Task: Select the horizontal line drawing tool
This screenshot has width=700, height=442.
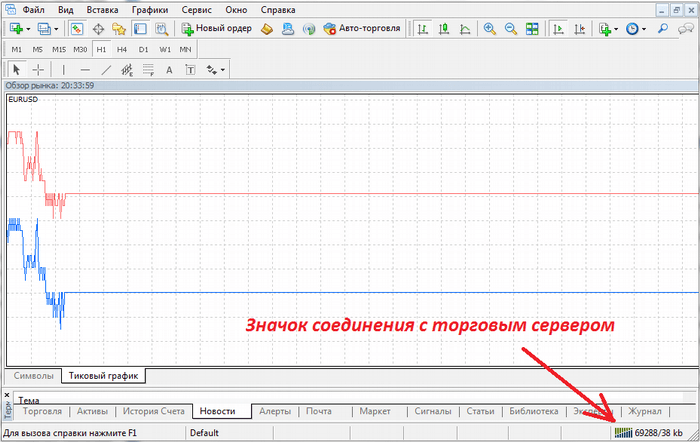Action: pos(85,69)
